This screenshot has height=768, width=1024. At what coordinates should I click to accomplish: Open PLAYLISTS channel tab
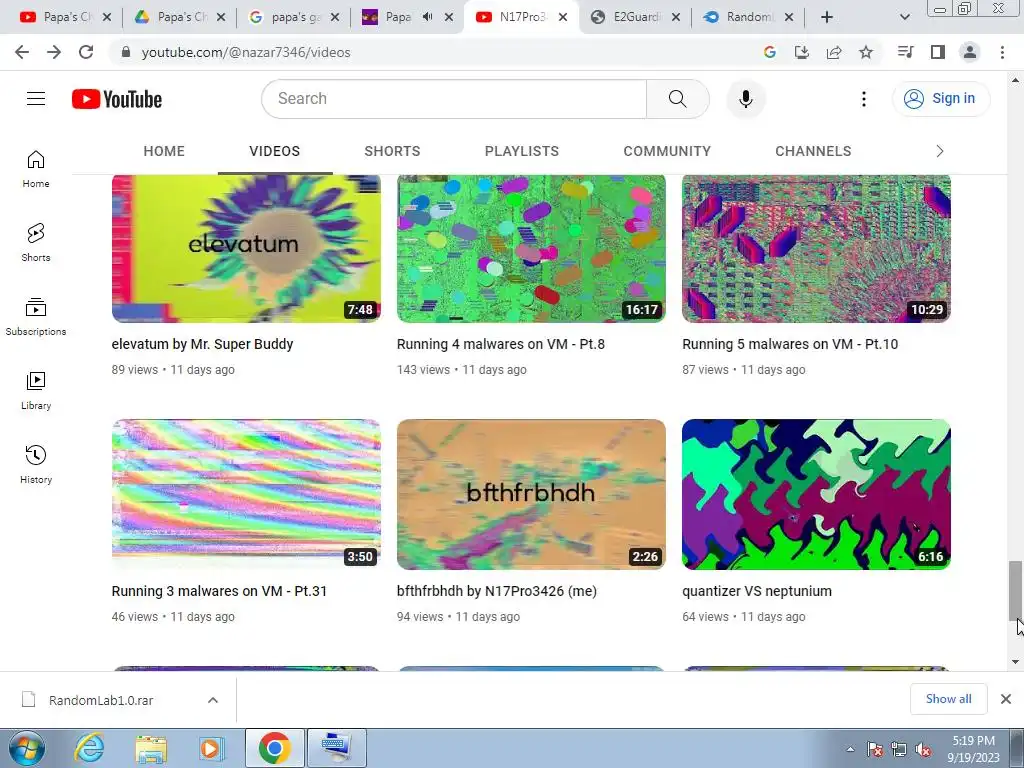coord(521,151)
